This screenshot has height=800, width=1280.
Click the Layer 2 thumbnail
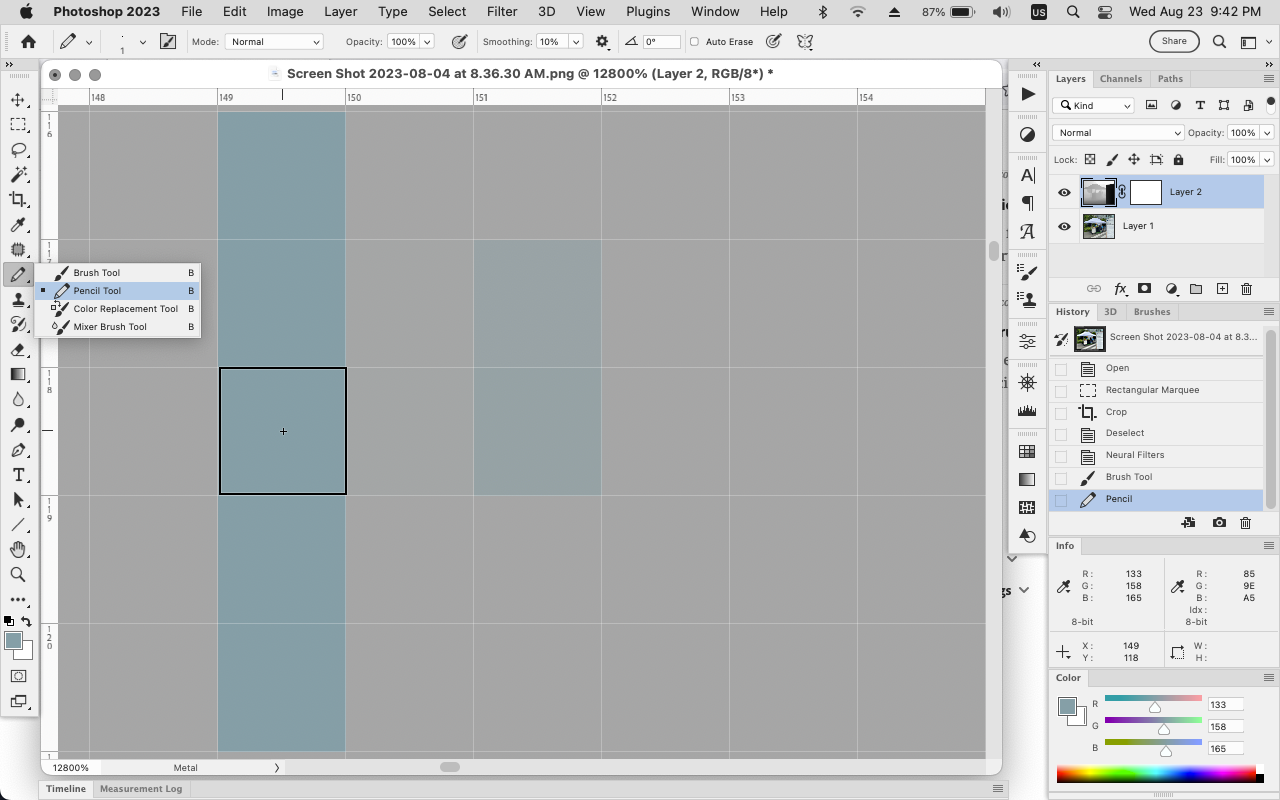1097,191
